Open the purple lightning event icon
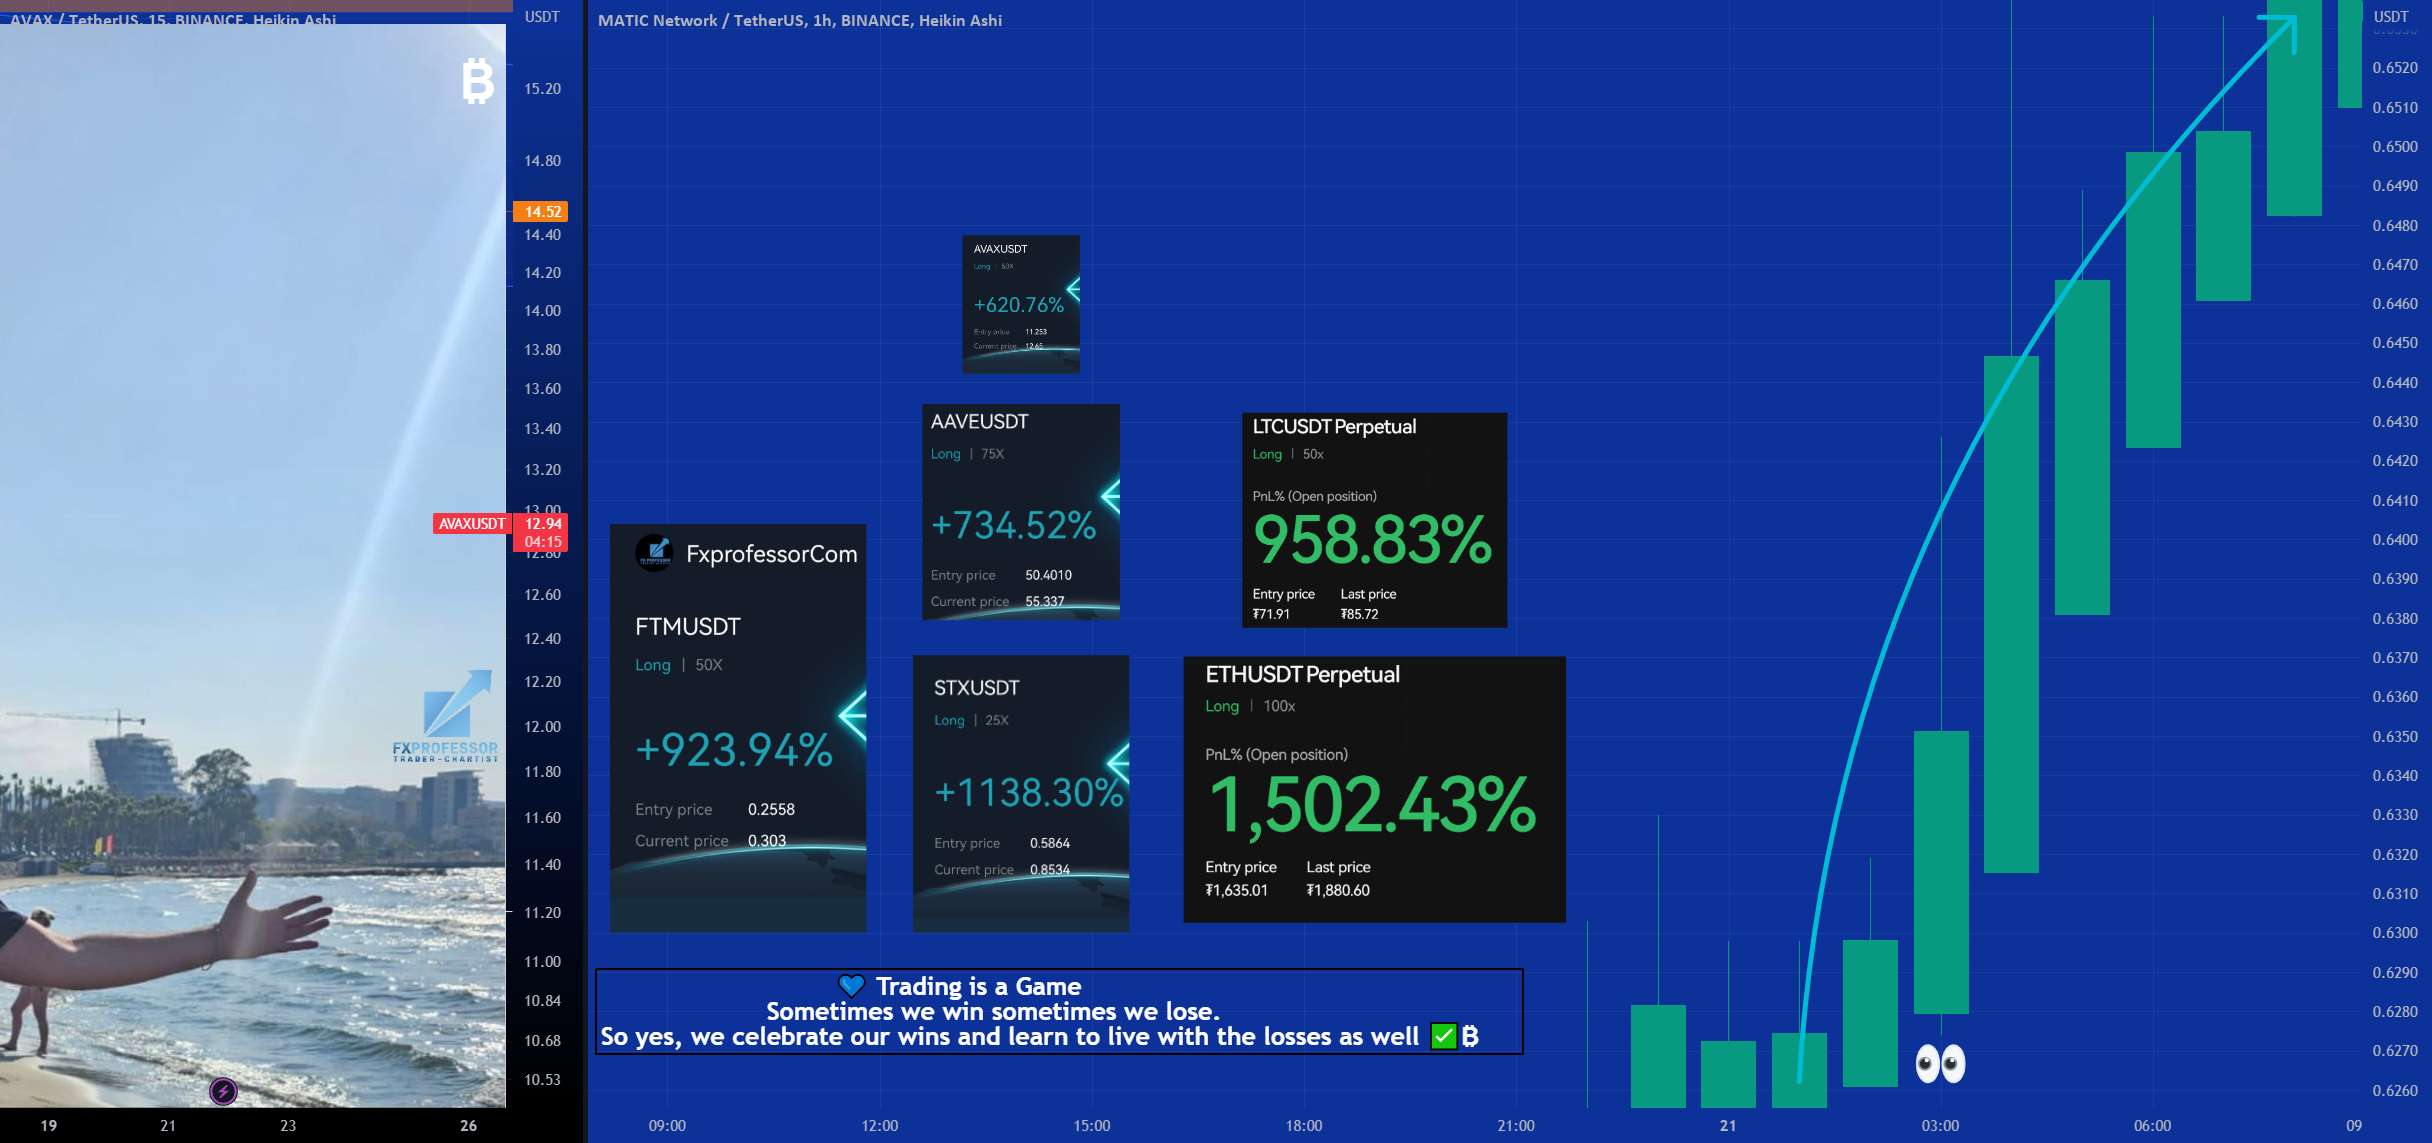 click(x=223, y=1091)
